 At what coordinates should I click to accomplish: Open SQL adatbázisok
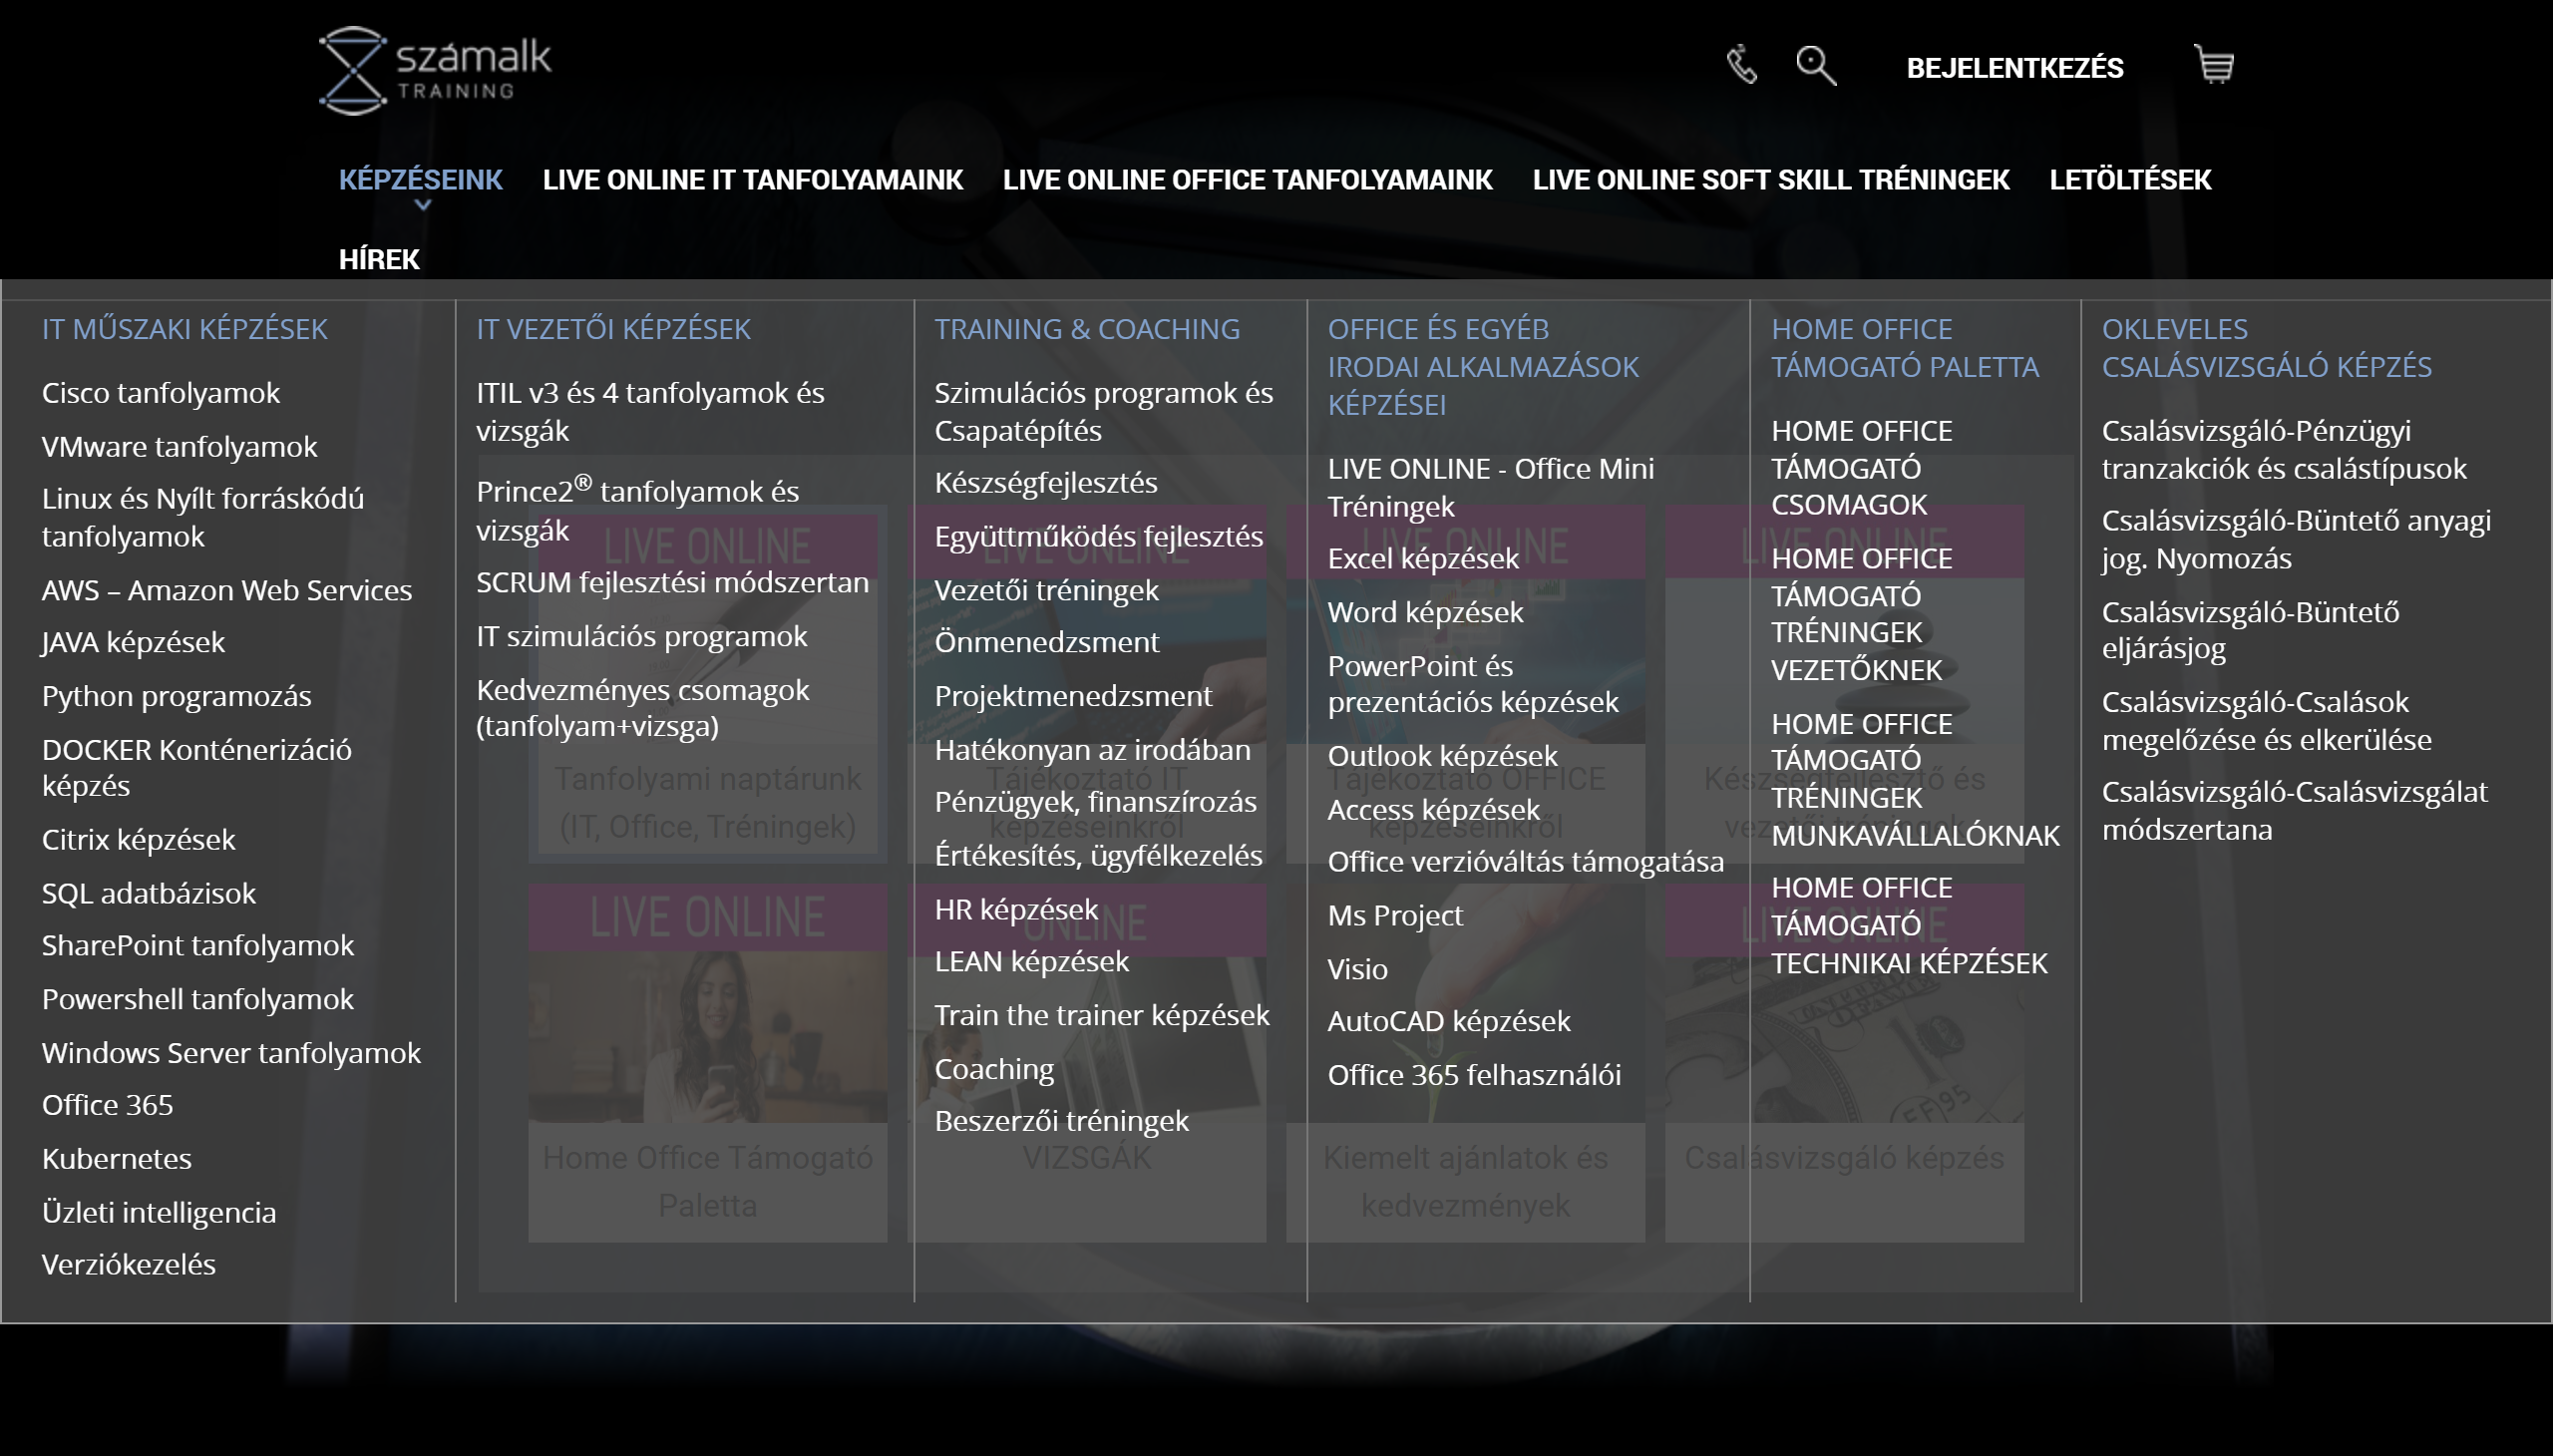pyautogui.click(x=149, y=894)
